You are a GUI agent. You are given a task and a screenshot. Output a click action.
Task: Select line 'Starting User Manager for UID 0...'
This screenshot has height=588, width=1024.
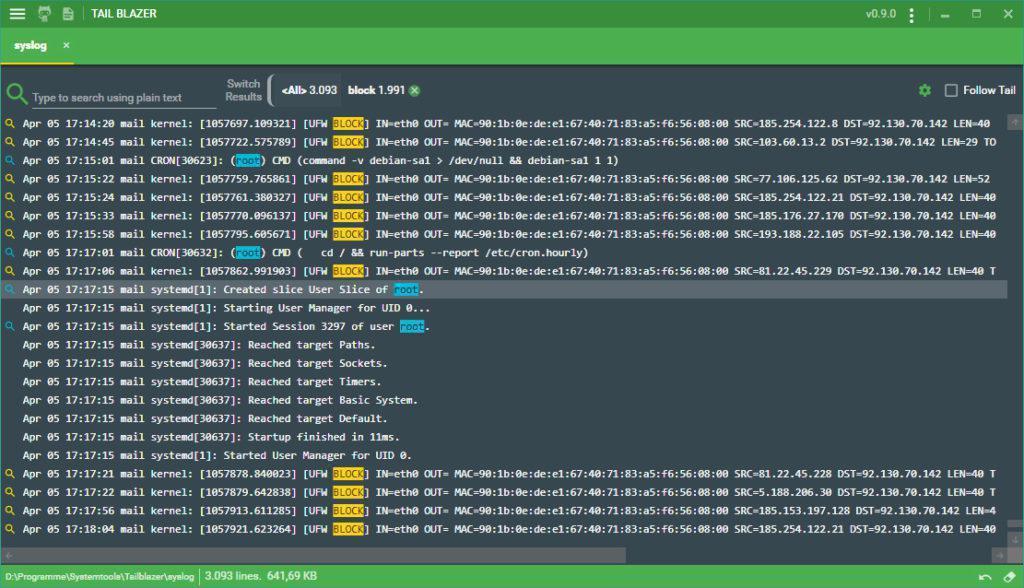coord(504,308)
